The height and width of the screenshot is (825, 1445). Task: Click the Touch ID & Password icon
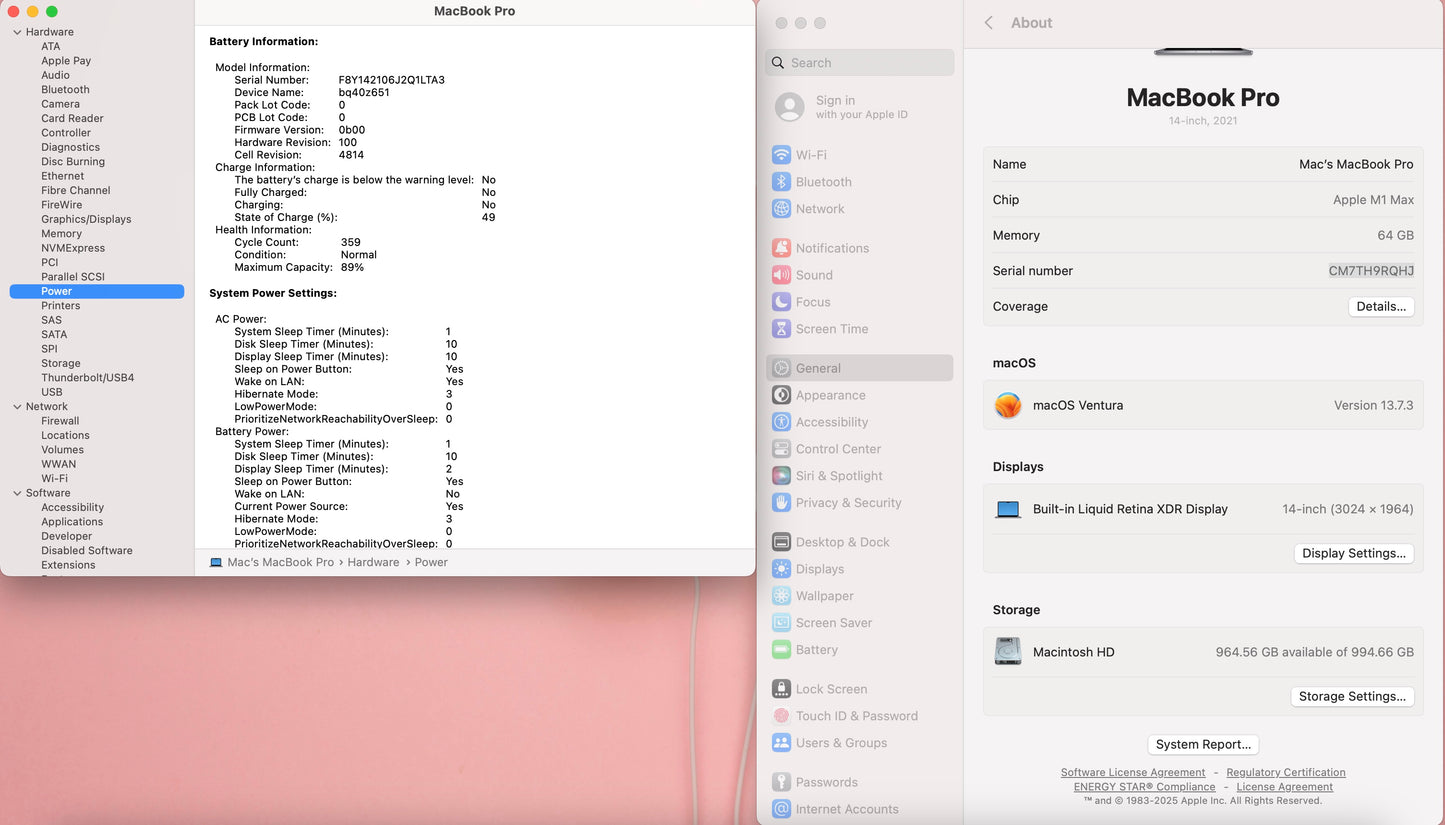tap(781, 716)
